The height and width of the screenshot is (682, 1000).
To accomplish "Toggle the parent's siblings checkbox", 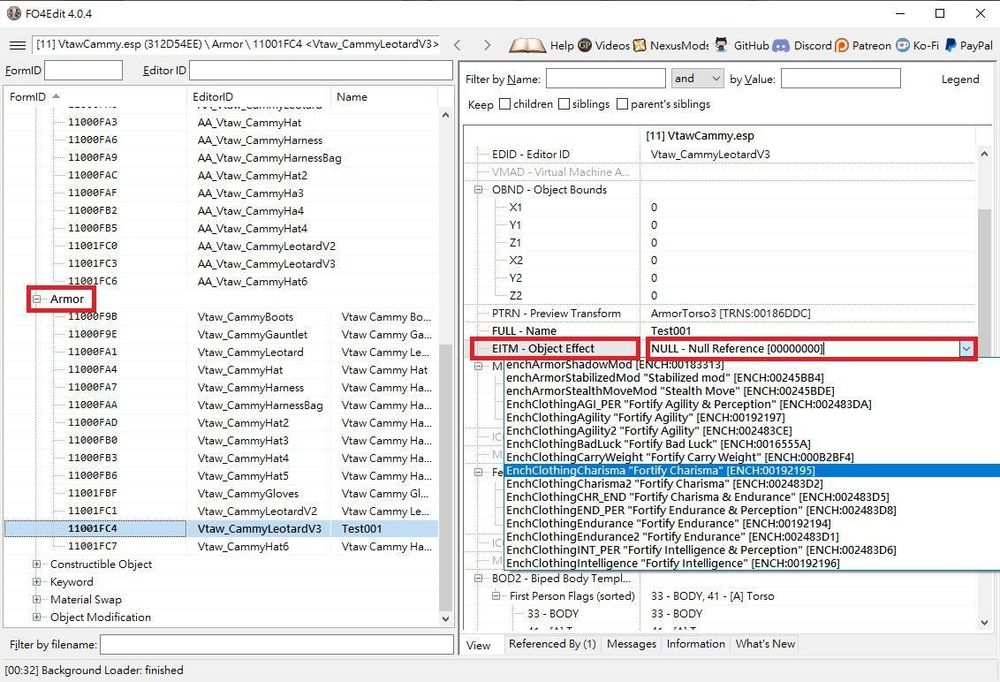I will pyautogui.click(x=623, y=104).
